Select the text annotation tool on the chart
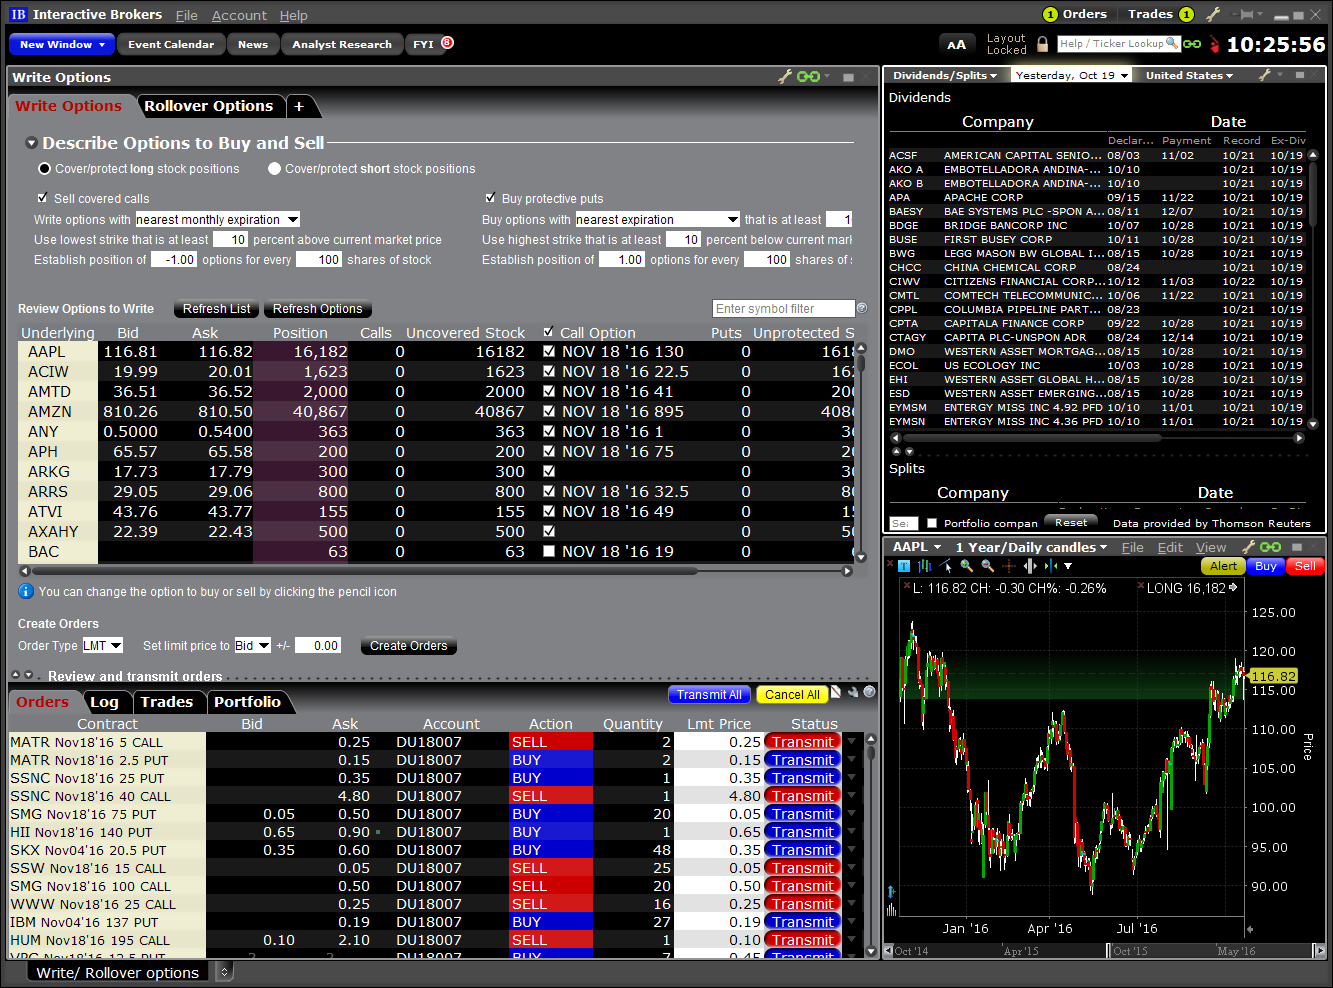 [x=903, y=566]
